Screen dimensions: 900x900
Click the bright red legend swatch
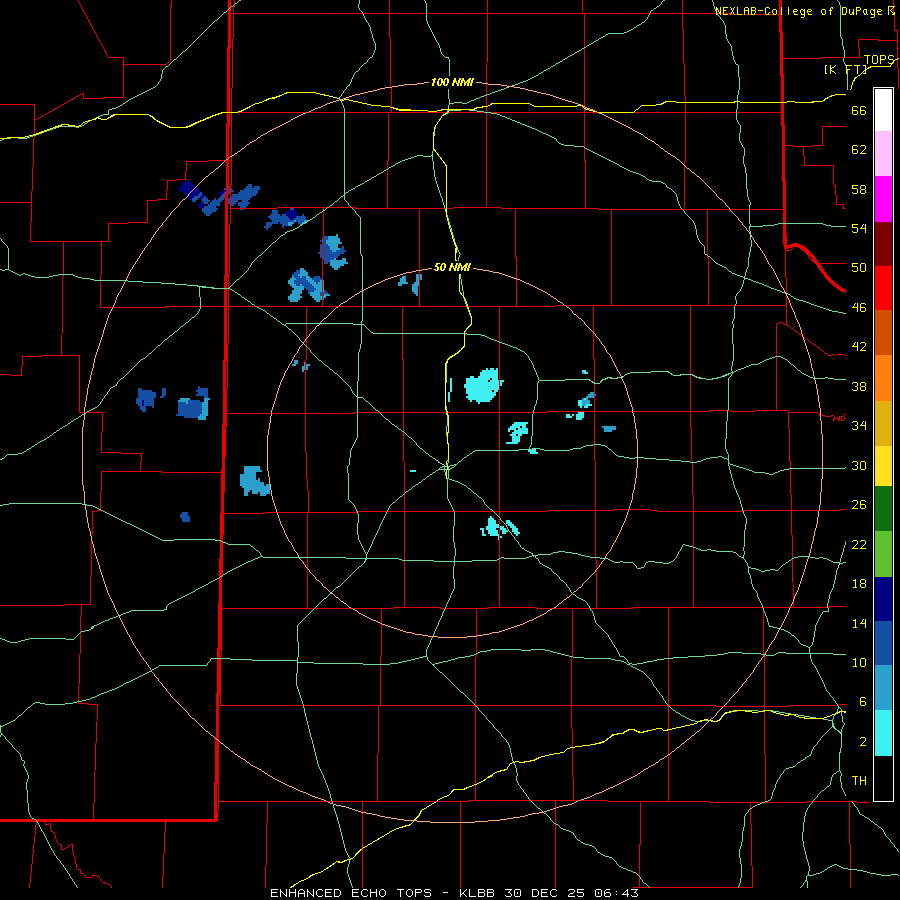click(883, 288)
